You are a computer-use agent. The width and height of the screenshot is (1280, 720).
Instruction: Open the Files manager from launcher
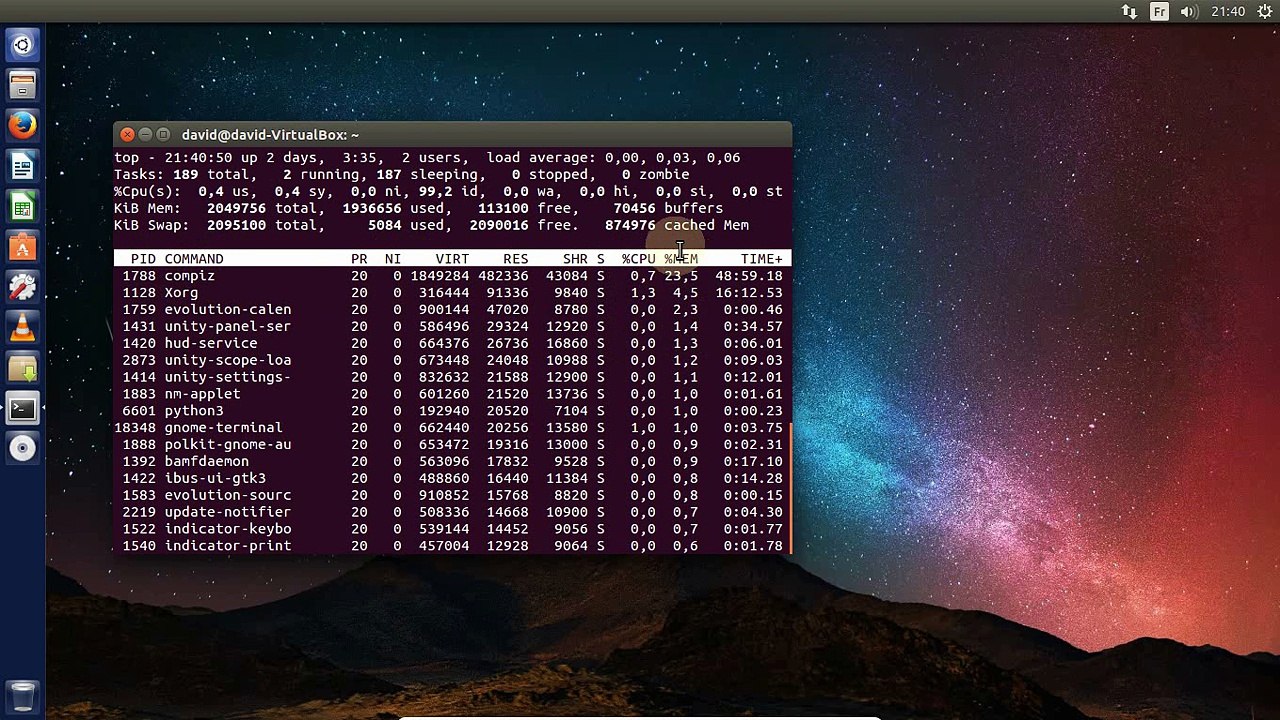coord(22,85)
